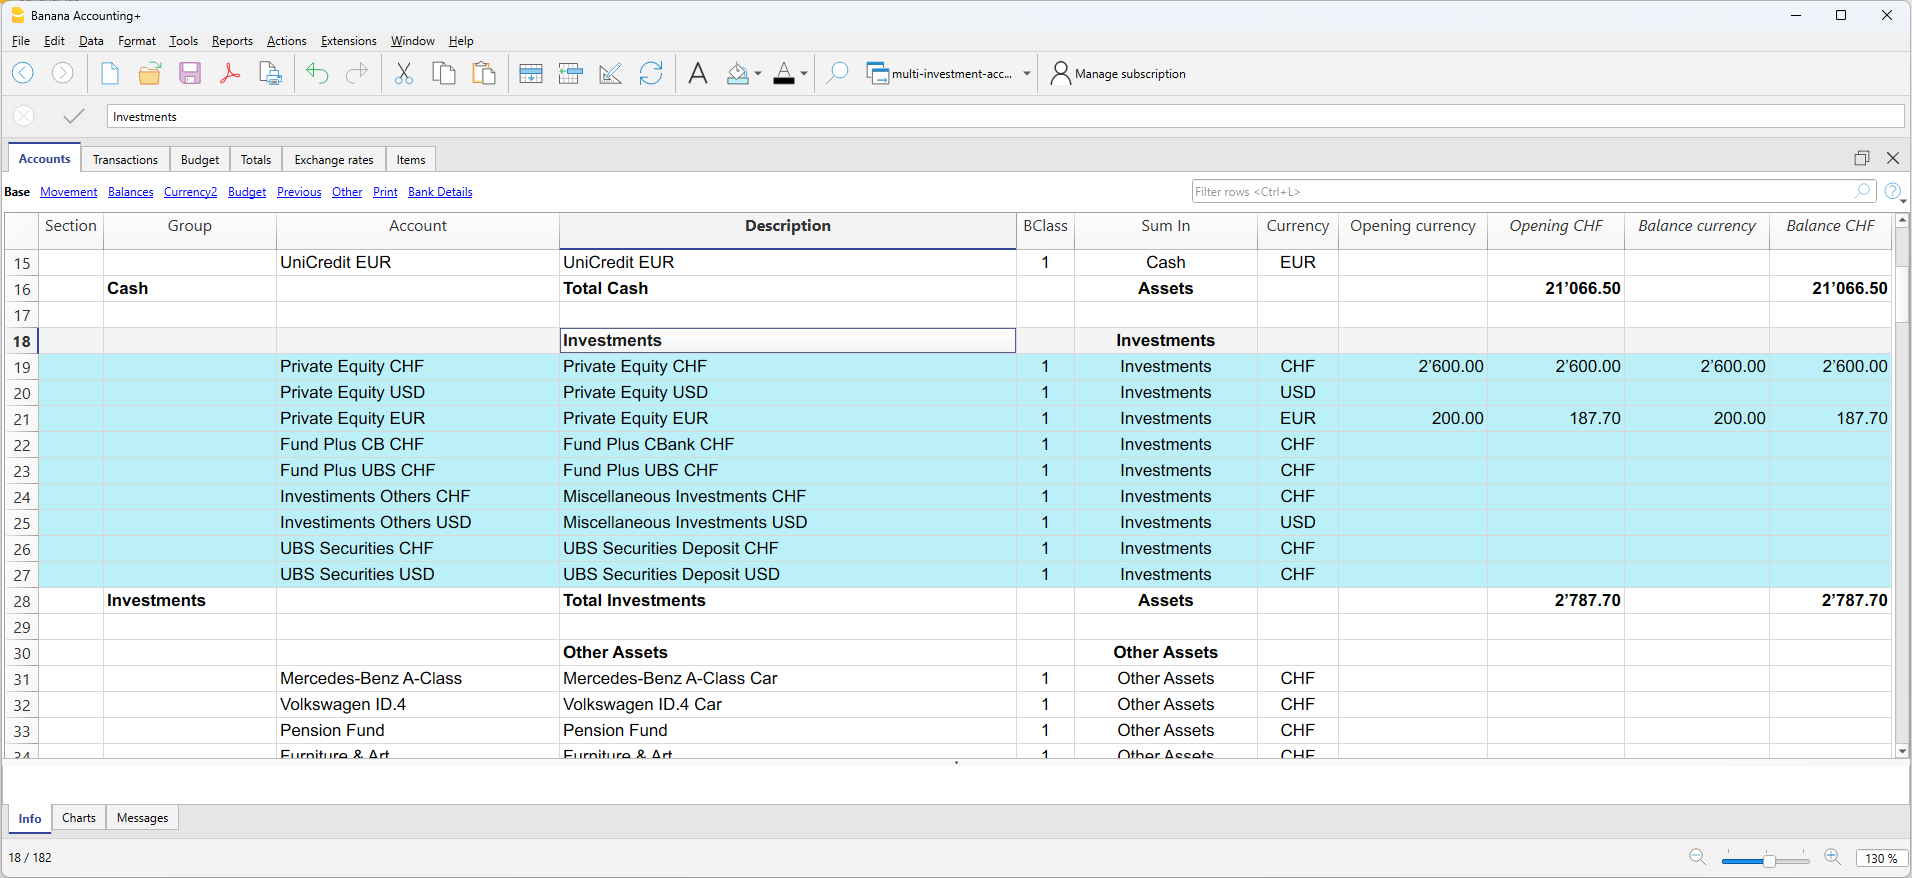Click the check accounting toolbar icon

(611, 73)
